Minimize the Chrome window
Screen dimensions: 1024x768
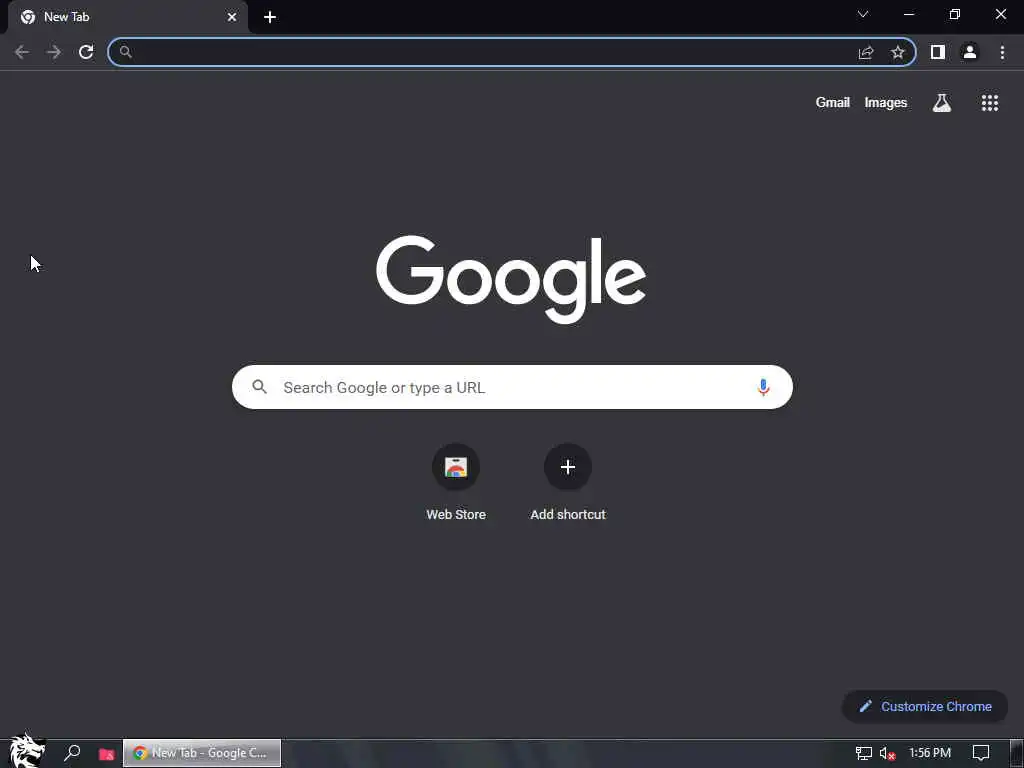pyautogui.click(x=909, y=14)
